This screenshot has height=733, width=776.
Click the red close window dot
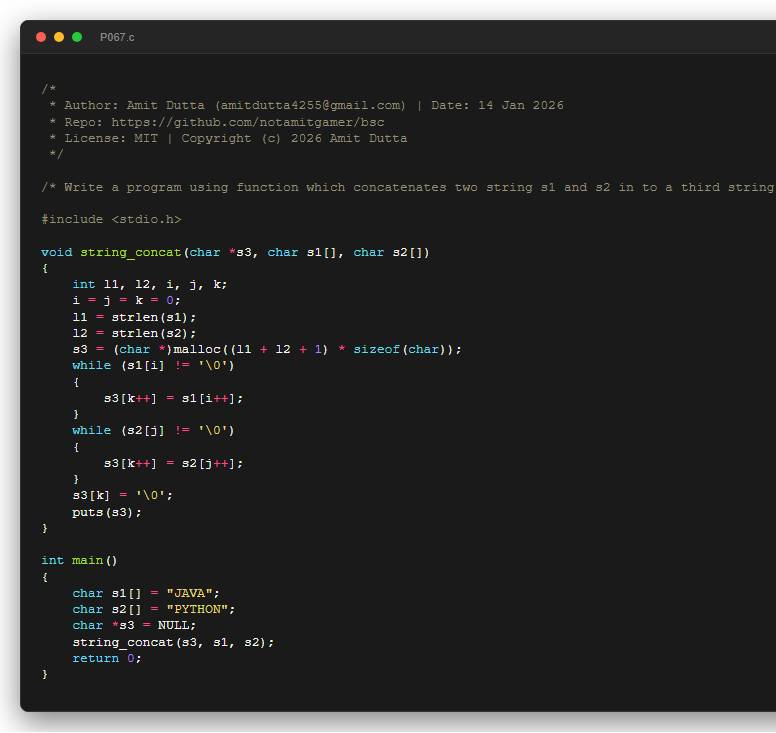click(41, 37)
